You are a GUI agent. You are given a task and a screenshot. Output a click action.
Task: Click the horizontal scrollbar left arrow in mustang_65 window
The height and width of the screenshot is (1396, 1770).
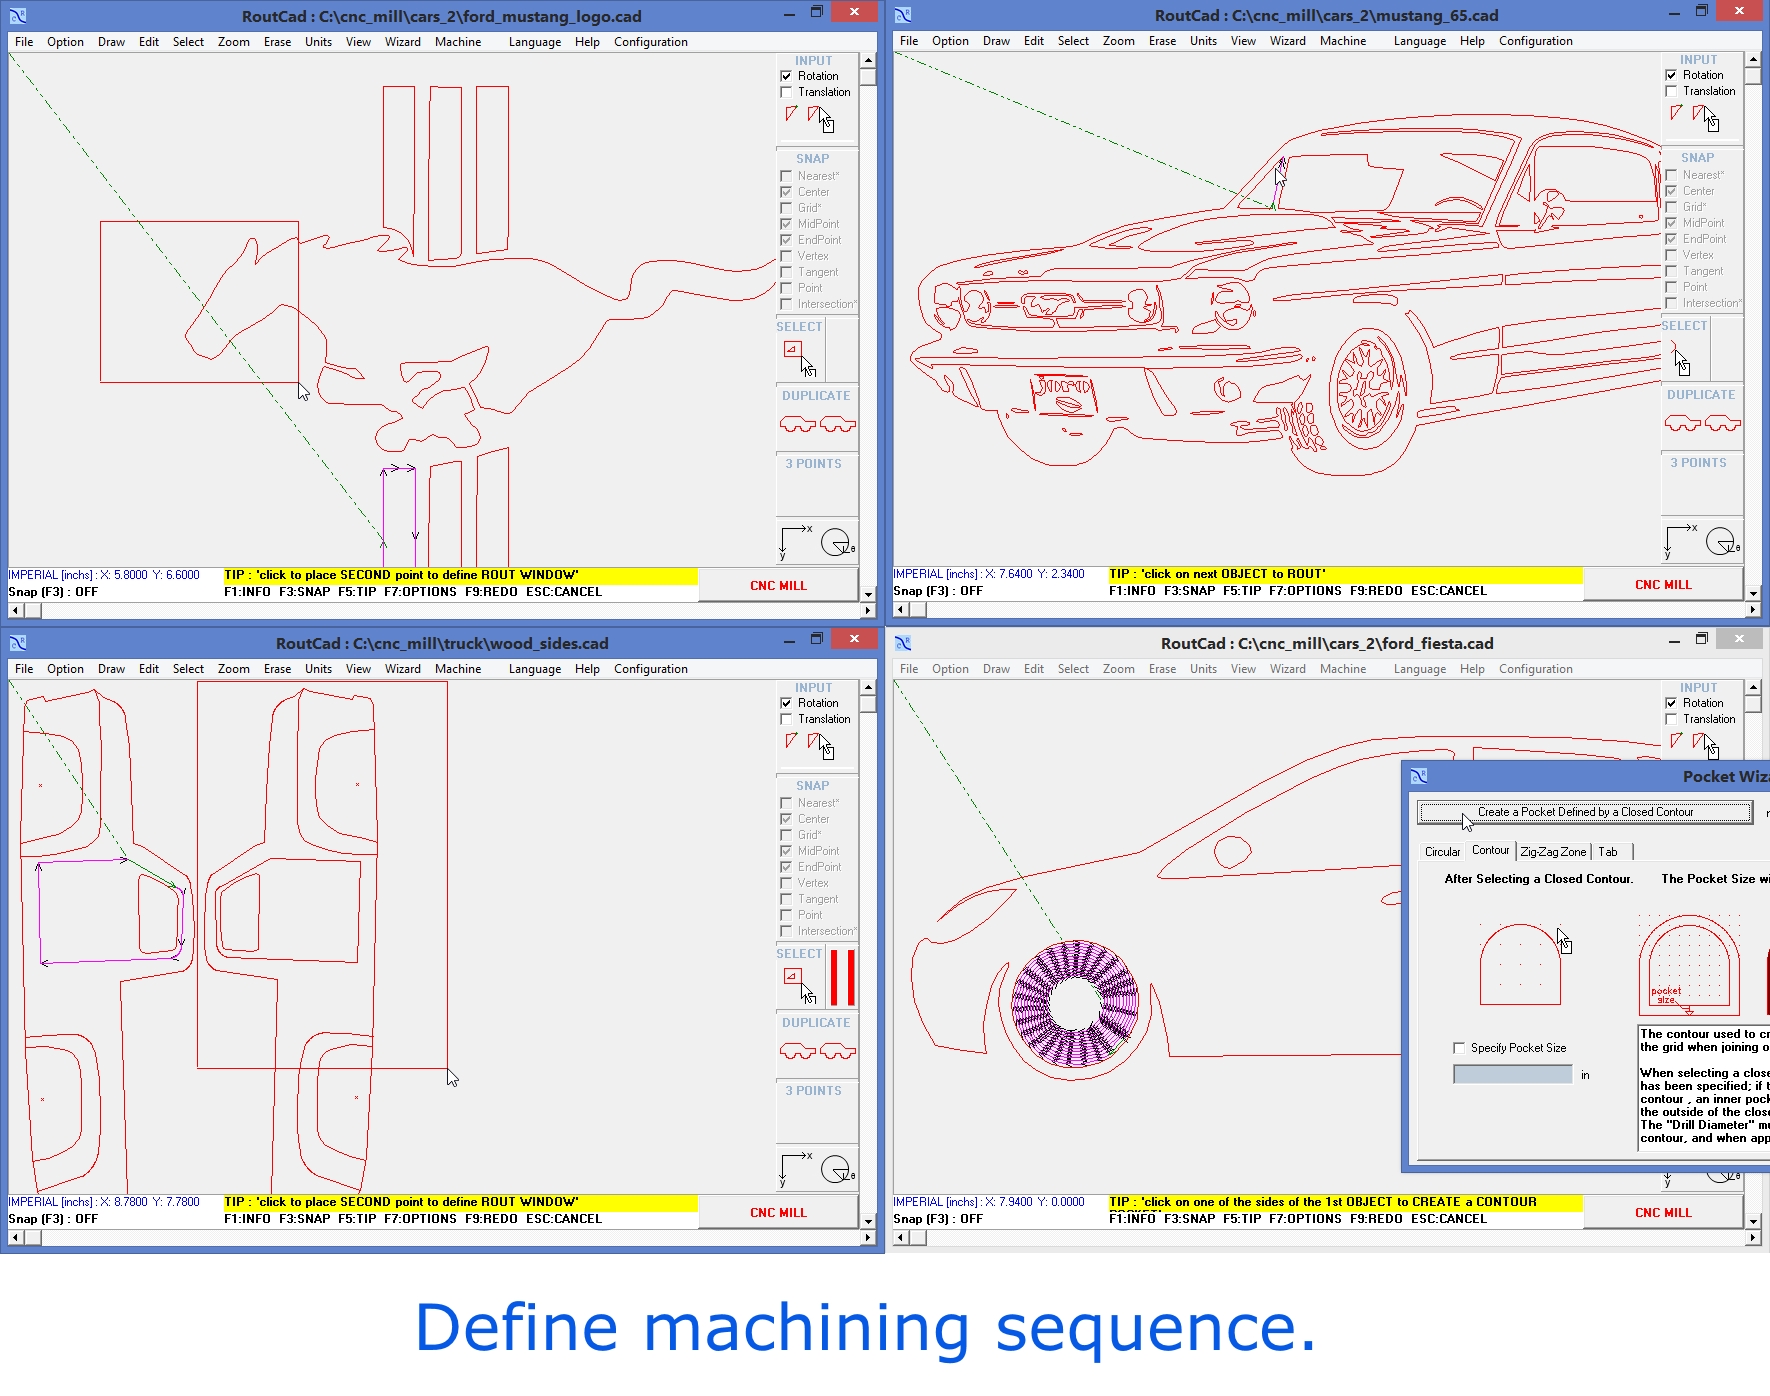coord(901,609)
